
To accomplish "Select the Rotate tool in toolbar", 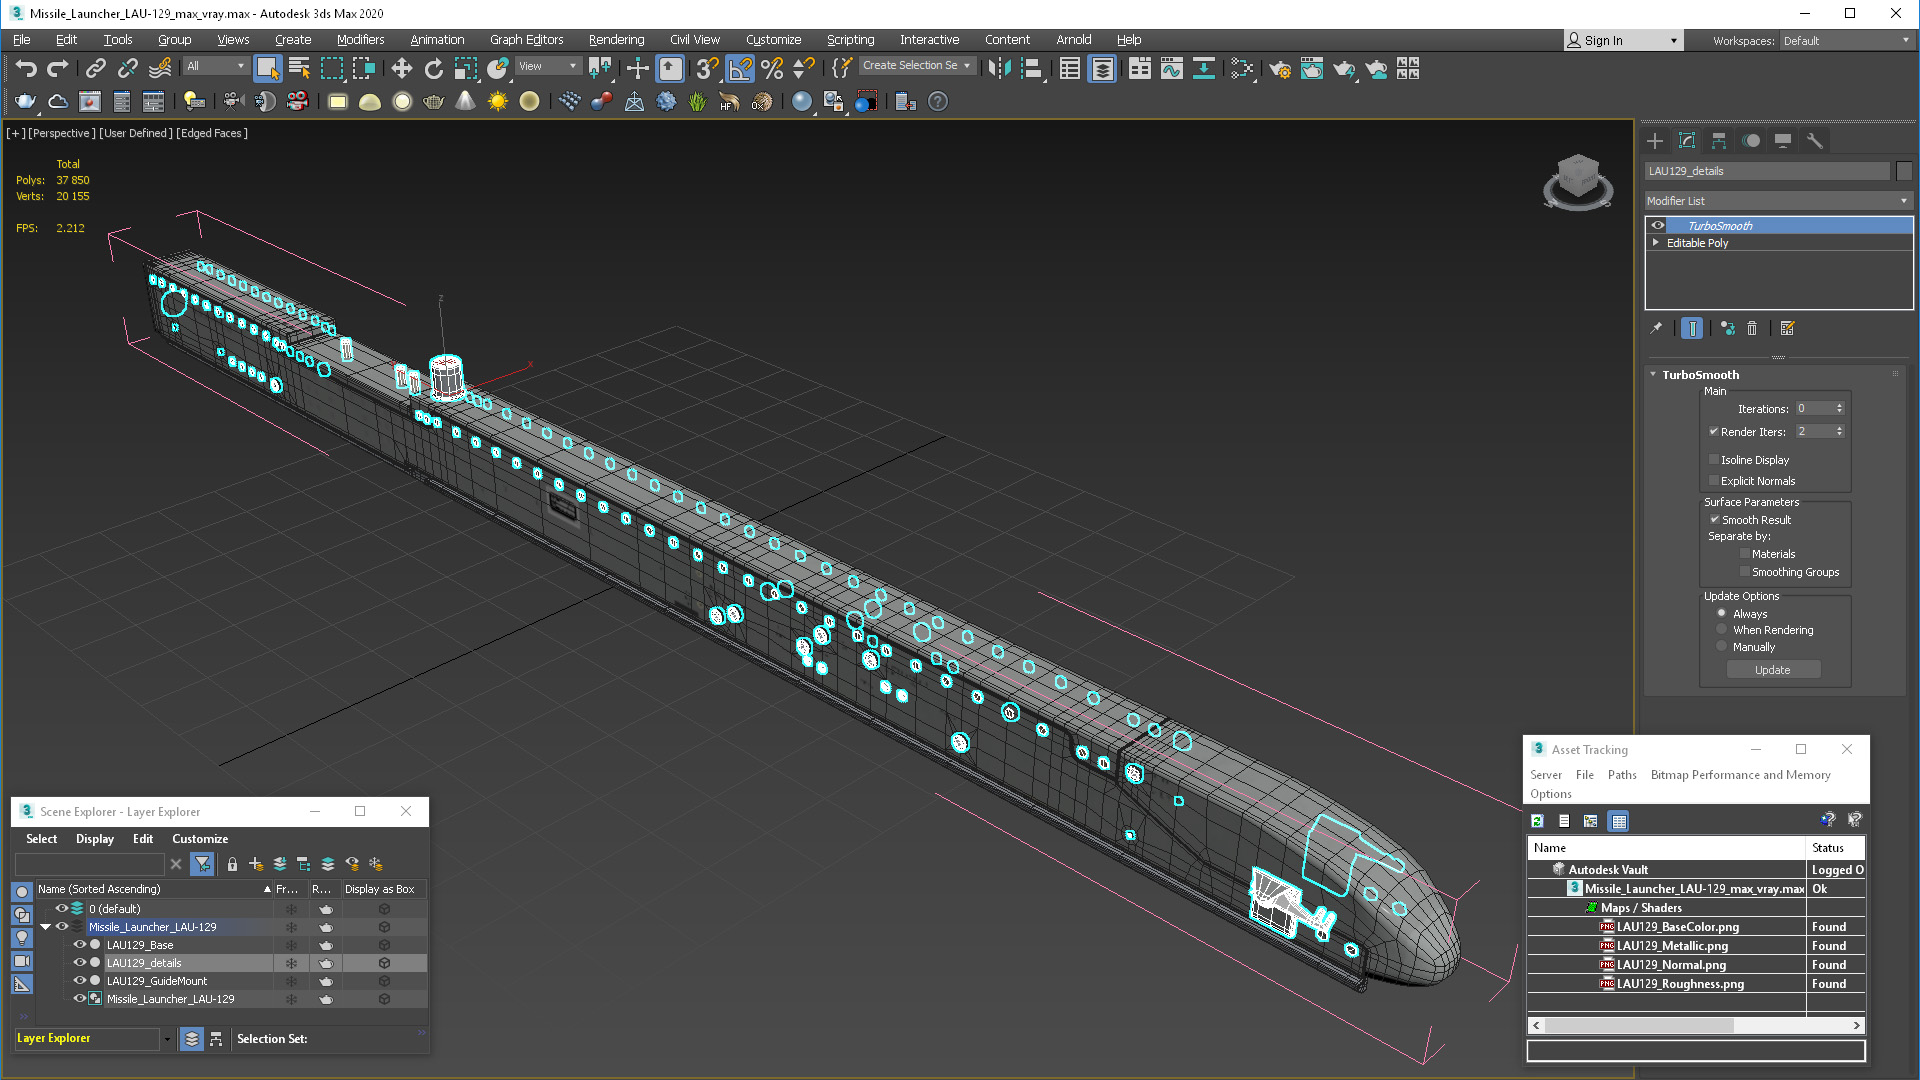I will pyautogui.click(x=433, y=68).
